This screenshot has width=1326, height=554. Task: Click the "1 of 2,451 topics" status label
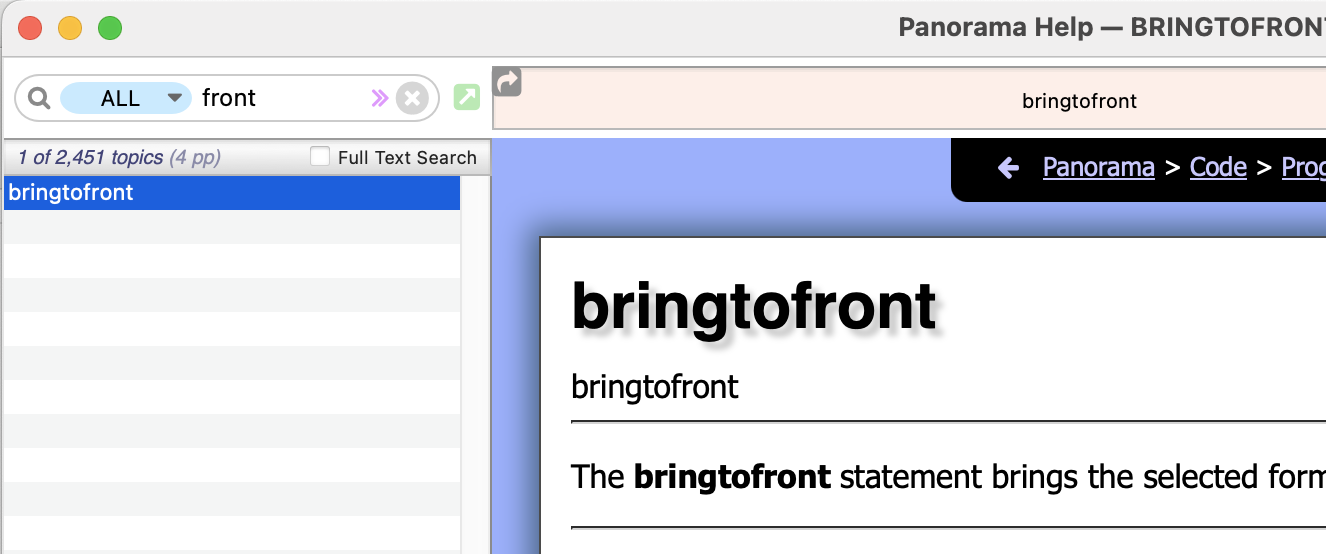119,157
